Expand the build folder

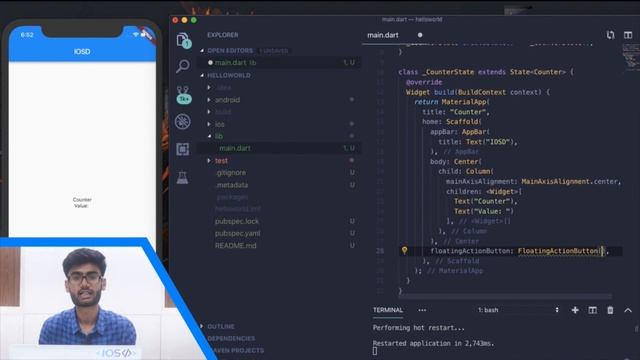tap(209, 112)
